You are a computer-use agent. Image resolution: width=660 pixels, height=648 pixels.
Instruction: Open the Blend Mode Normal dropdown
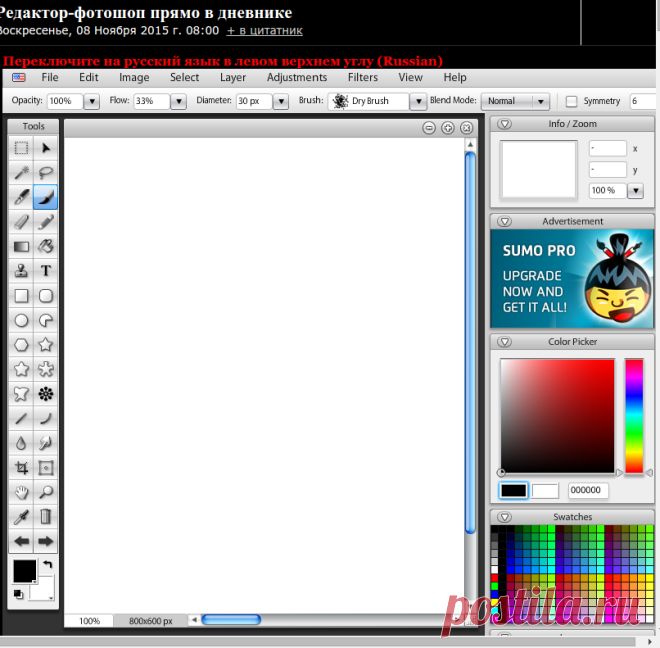tap(515, 101)
